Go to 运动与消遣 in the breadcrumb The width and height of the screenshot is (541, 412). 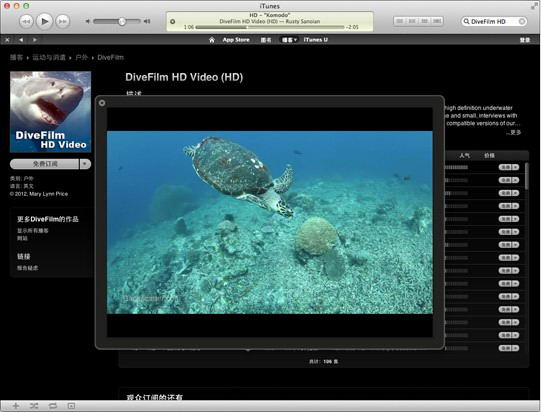click(49, 57)
